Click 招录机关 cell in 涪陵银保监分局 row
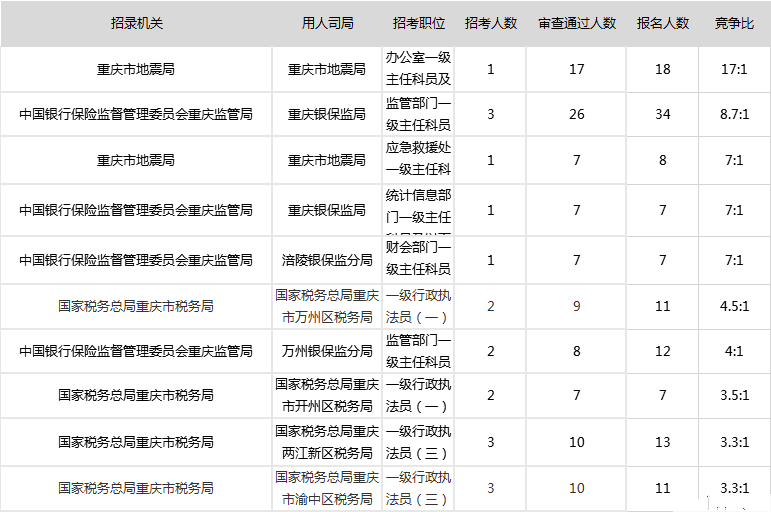The height and width of the screenshot is (512, 771). pyautogui.click(x=136, y=260)
